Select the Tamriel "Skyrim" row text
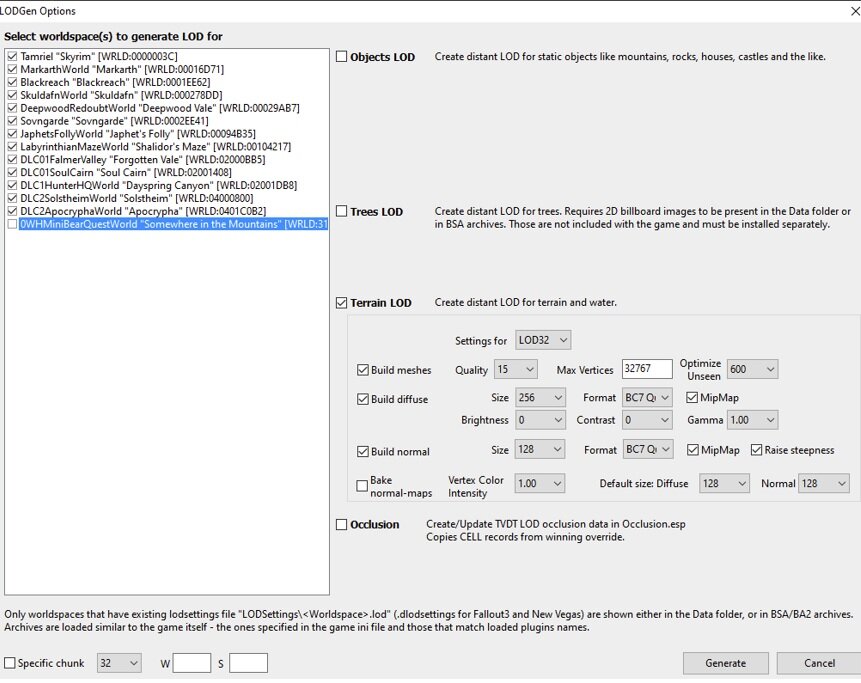The width and height of the screenshot is (861, 683). click(x=99, y=56)
